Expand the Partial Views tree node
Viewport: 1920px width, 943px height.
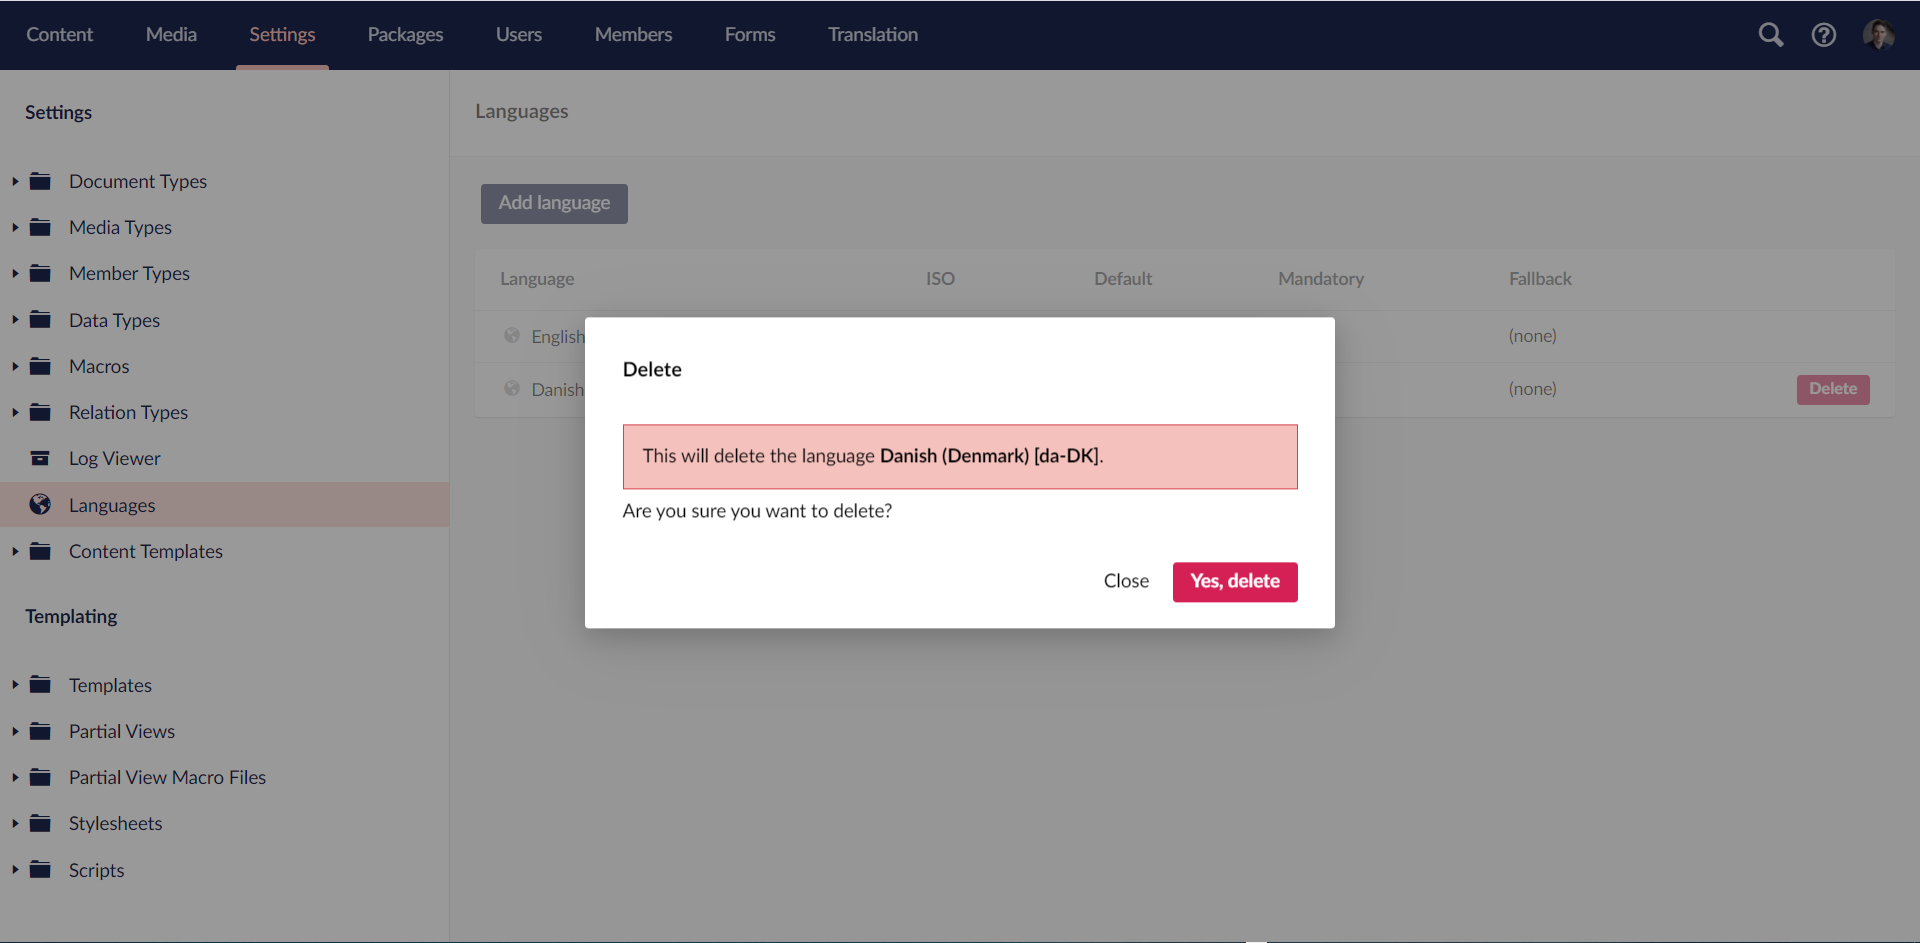tap(14, 731)
